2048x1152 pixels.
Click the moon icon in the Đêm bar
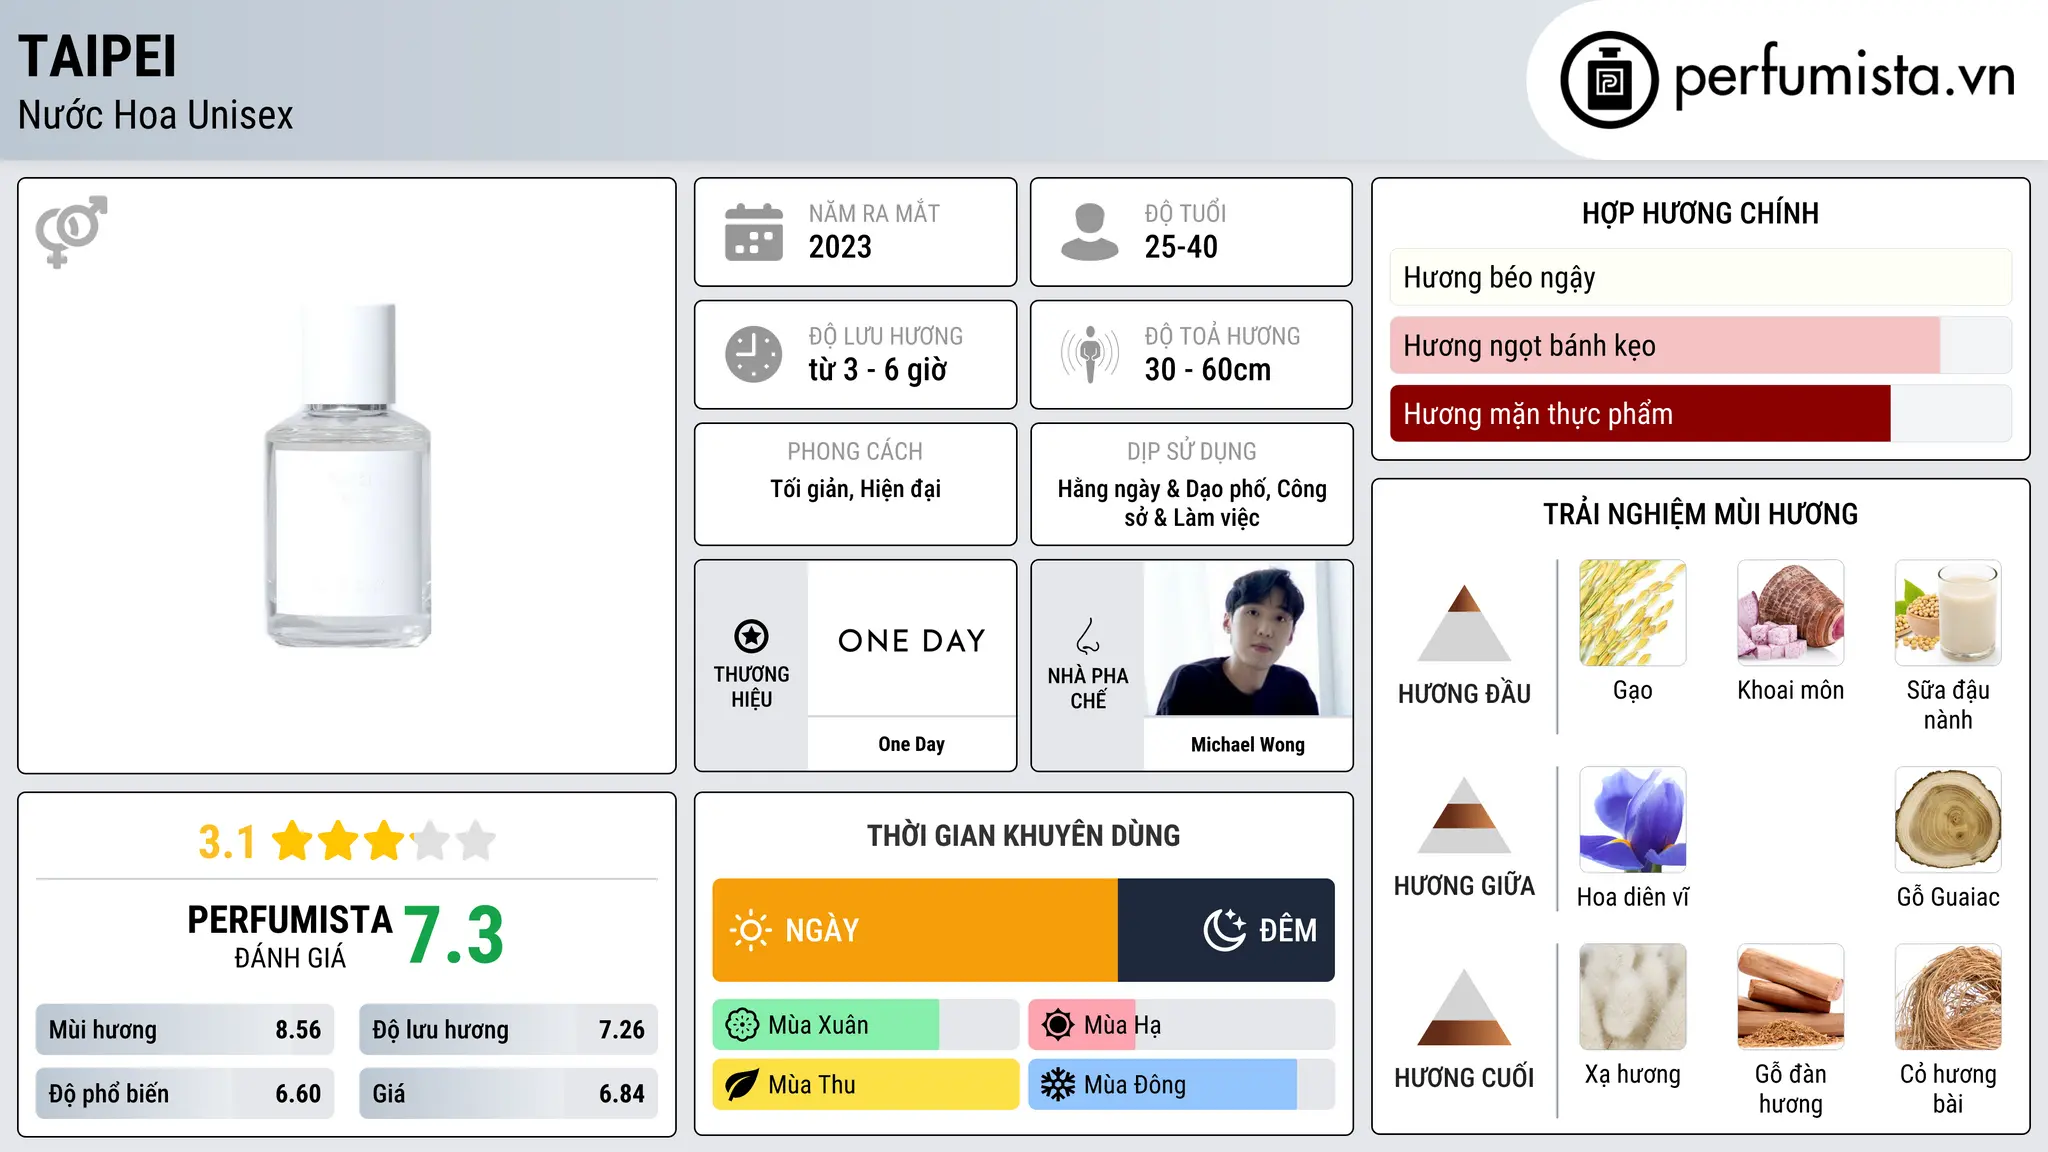(x=1225, y=930)
